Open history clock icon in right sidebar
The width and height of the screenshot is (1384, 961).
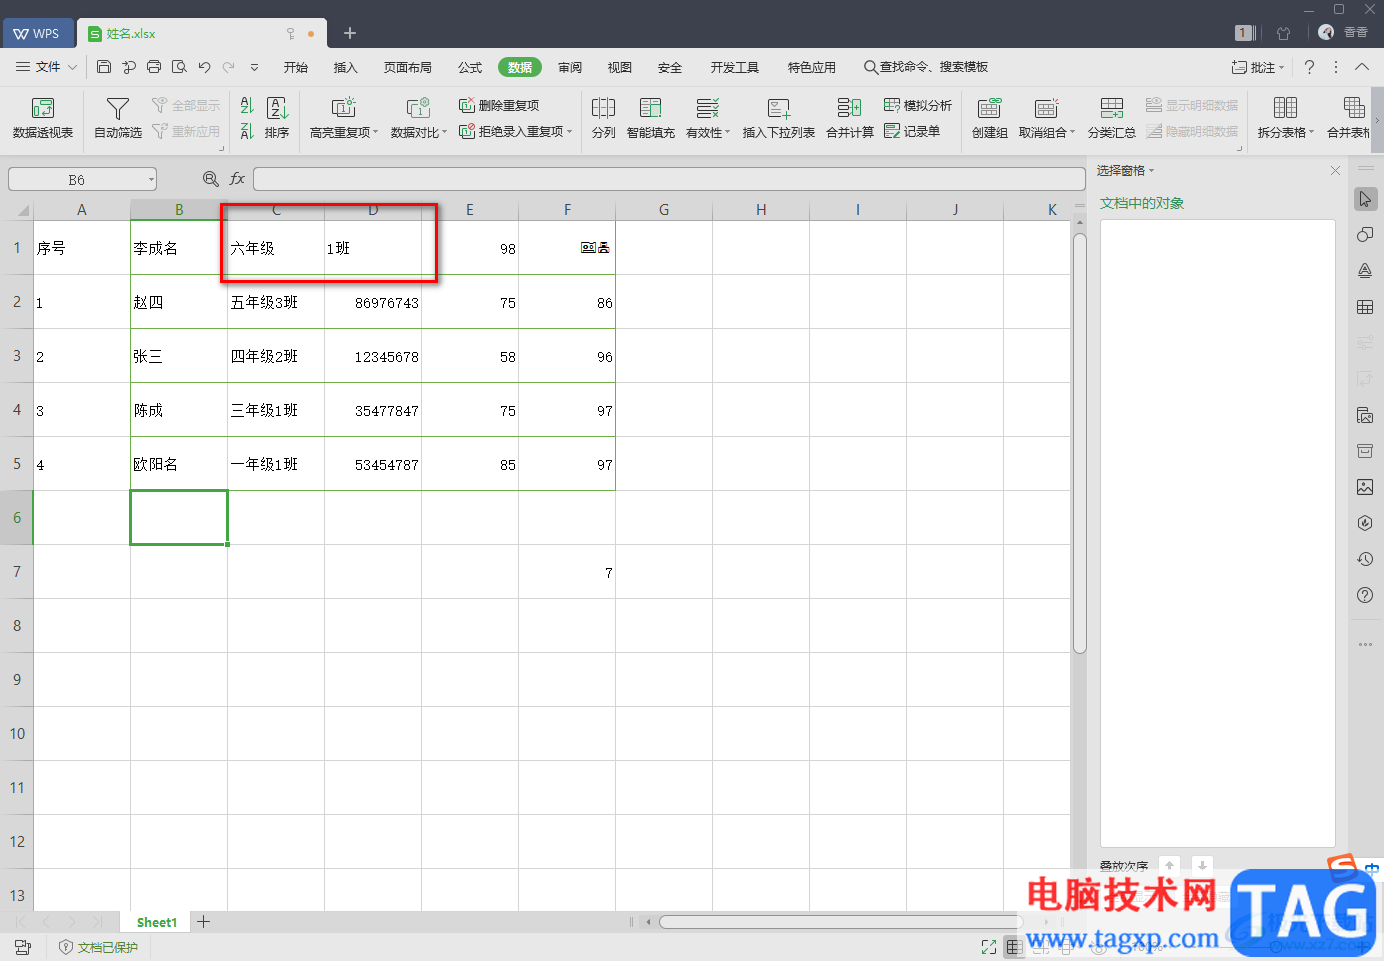click(x=1365, y=559)
